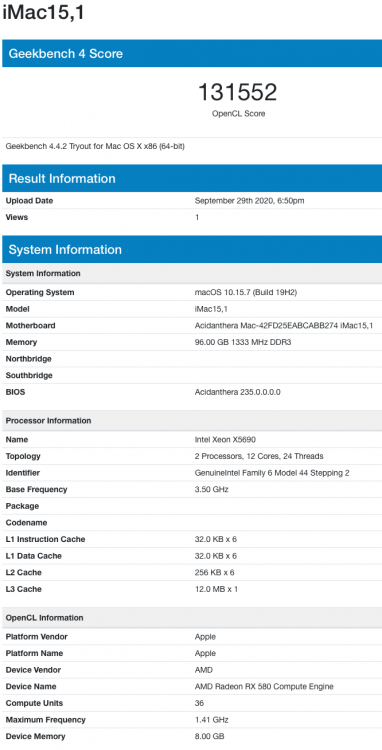Click the Northbridge label
Image resolution: width=382 pixels, height=750 pixels.
pyautogui.click(x=28, y=359)
